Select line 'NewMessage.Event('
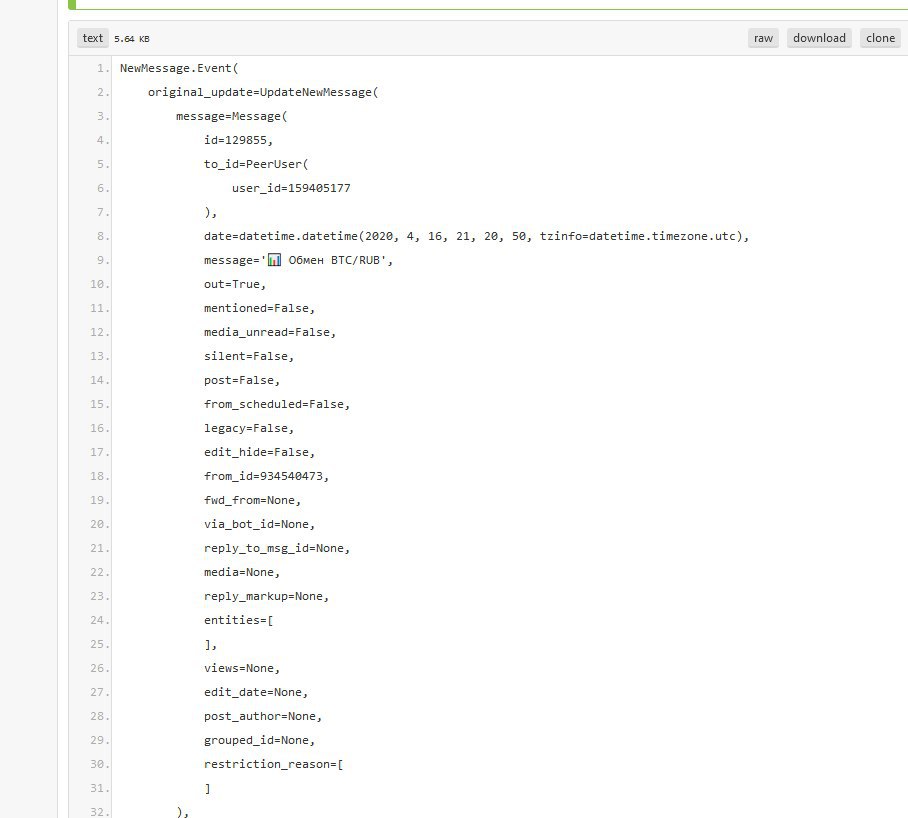This screenshot has height=818, width=908. click(x=179, y=68)
